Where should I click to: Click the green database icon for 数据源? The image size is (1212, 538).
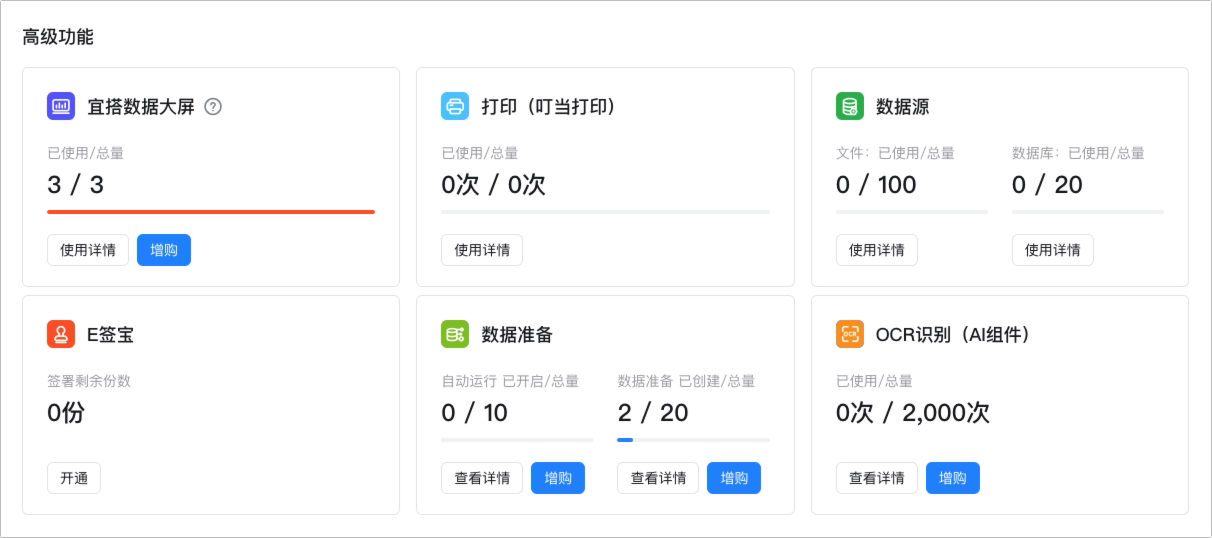850,106
